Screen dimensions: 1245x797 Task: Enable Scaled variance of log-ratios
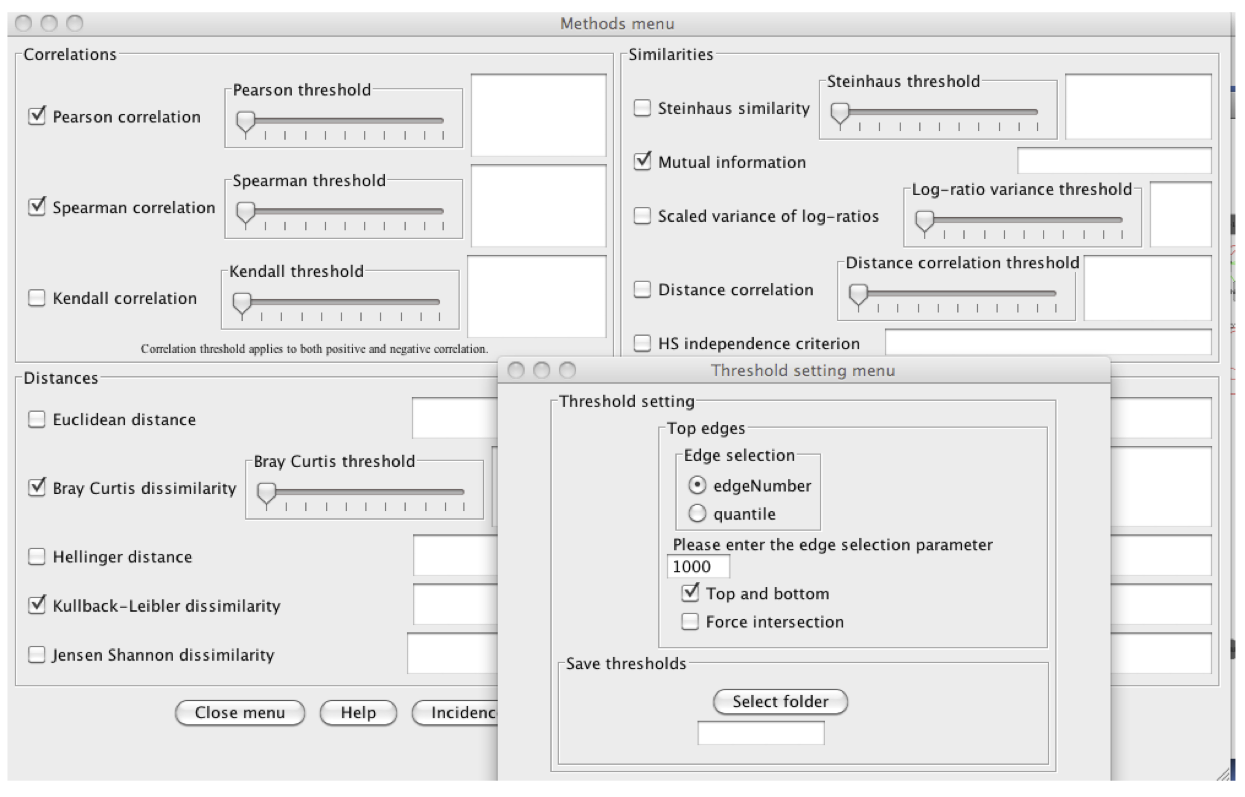[643, 216]
